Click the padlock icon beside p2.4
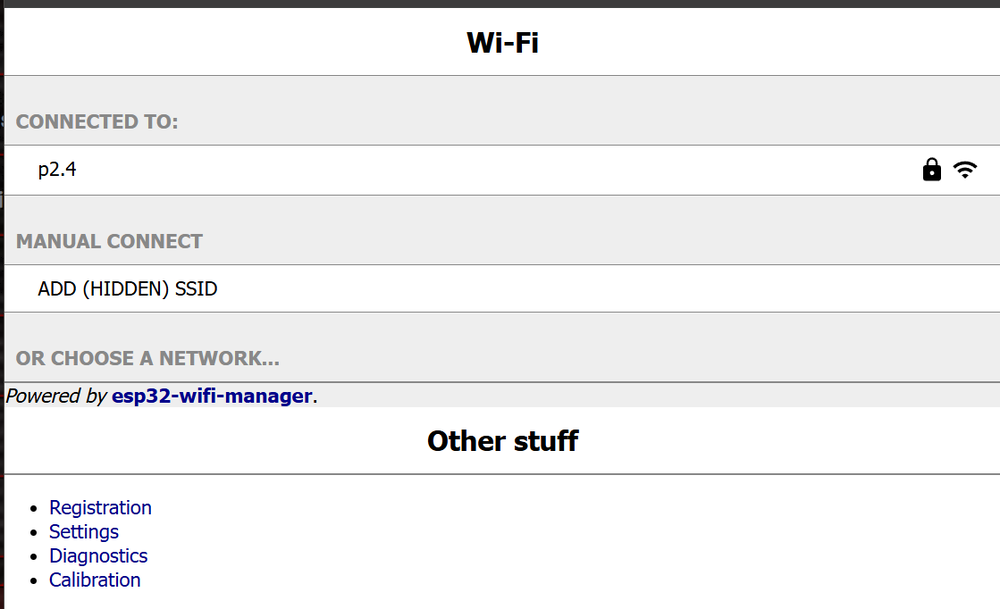 (x=931, y=169)
